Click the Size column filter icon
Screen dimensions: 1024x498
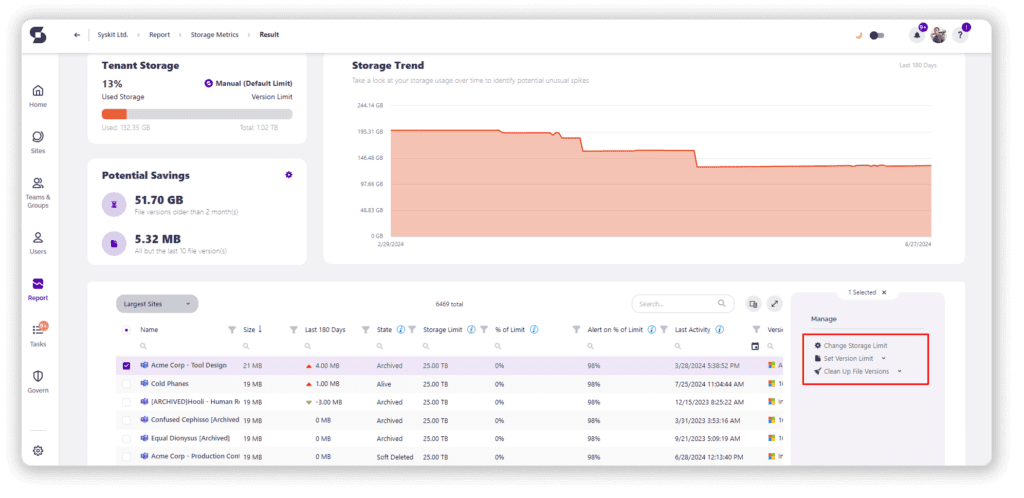click(x=293, y=330)
